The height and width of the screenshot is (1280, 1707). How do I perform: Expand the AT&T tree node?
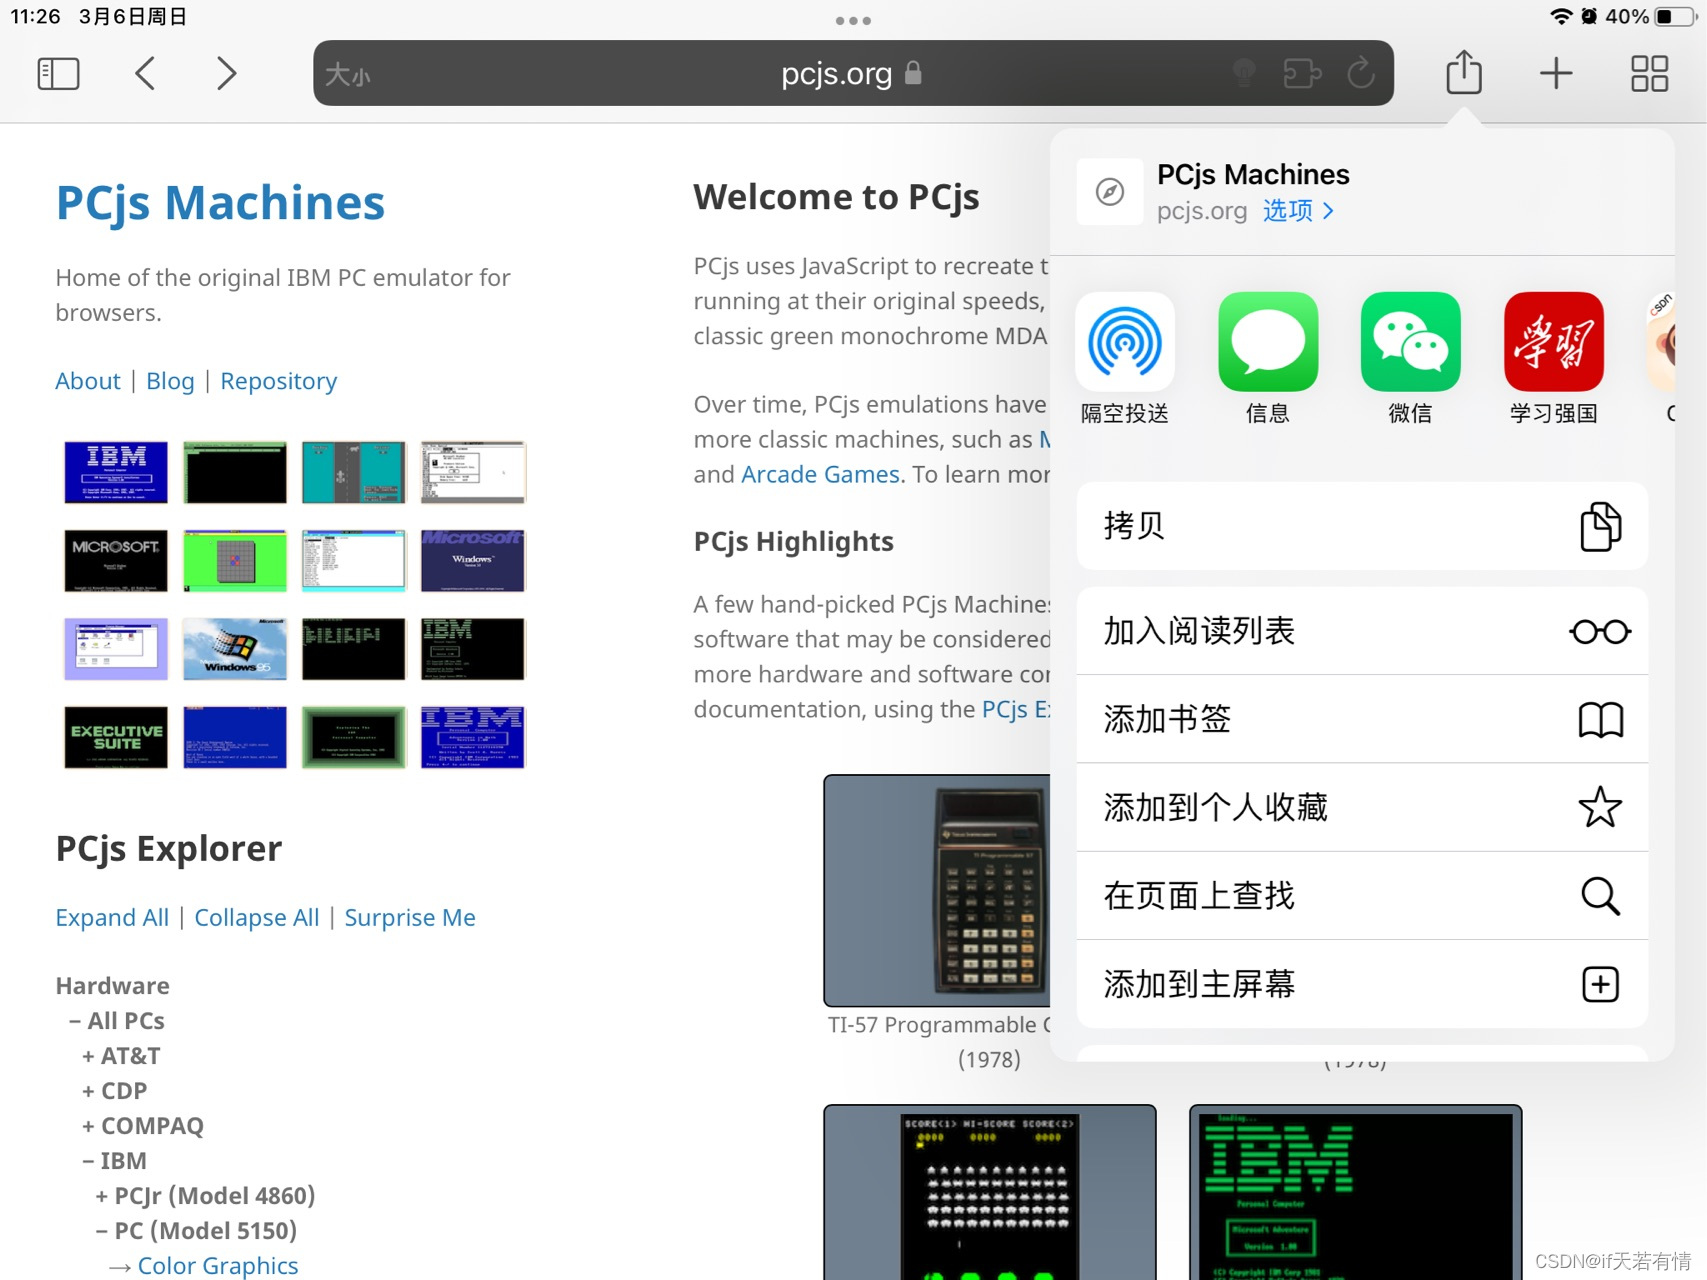(121, 1056)
